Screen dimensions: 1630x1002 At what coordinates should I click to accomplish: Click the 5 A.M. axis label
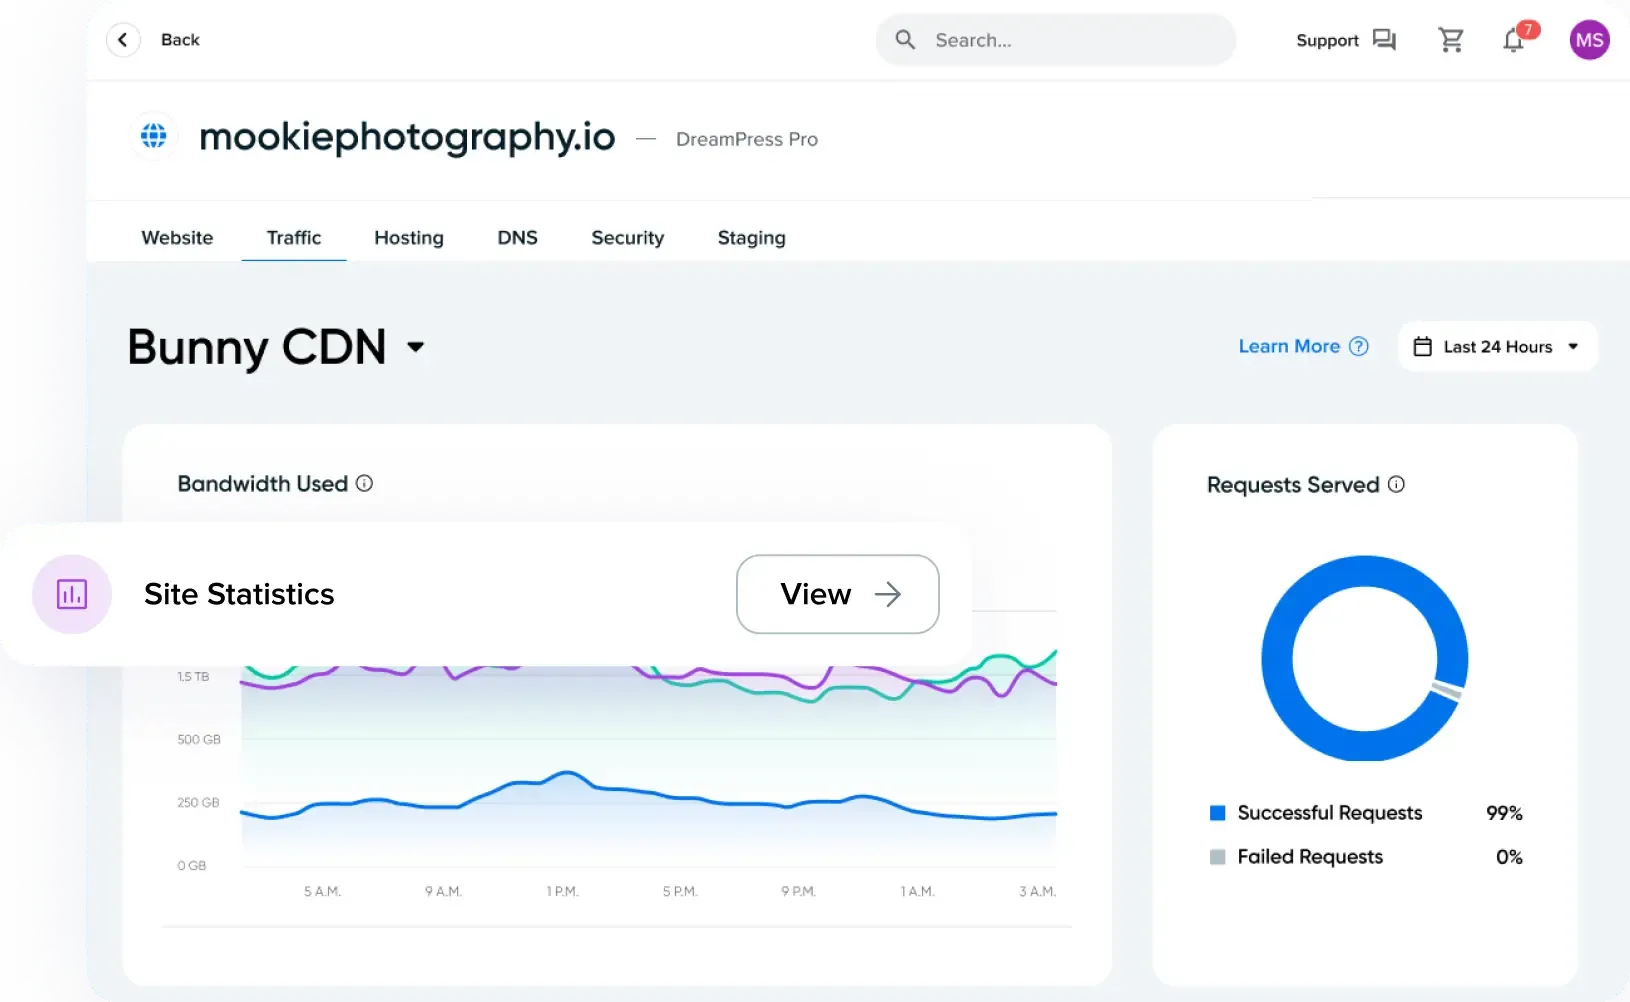click(322, 891)
